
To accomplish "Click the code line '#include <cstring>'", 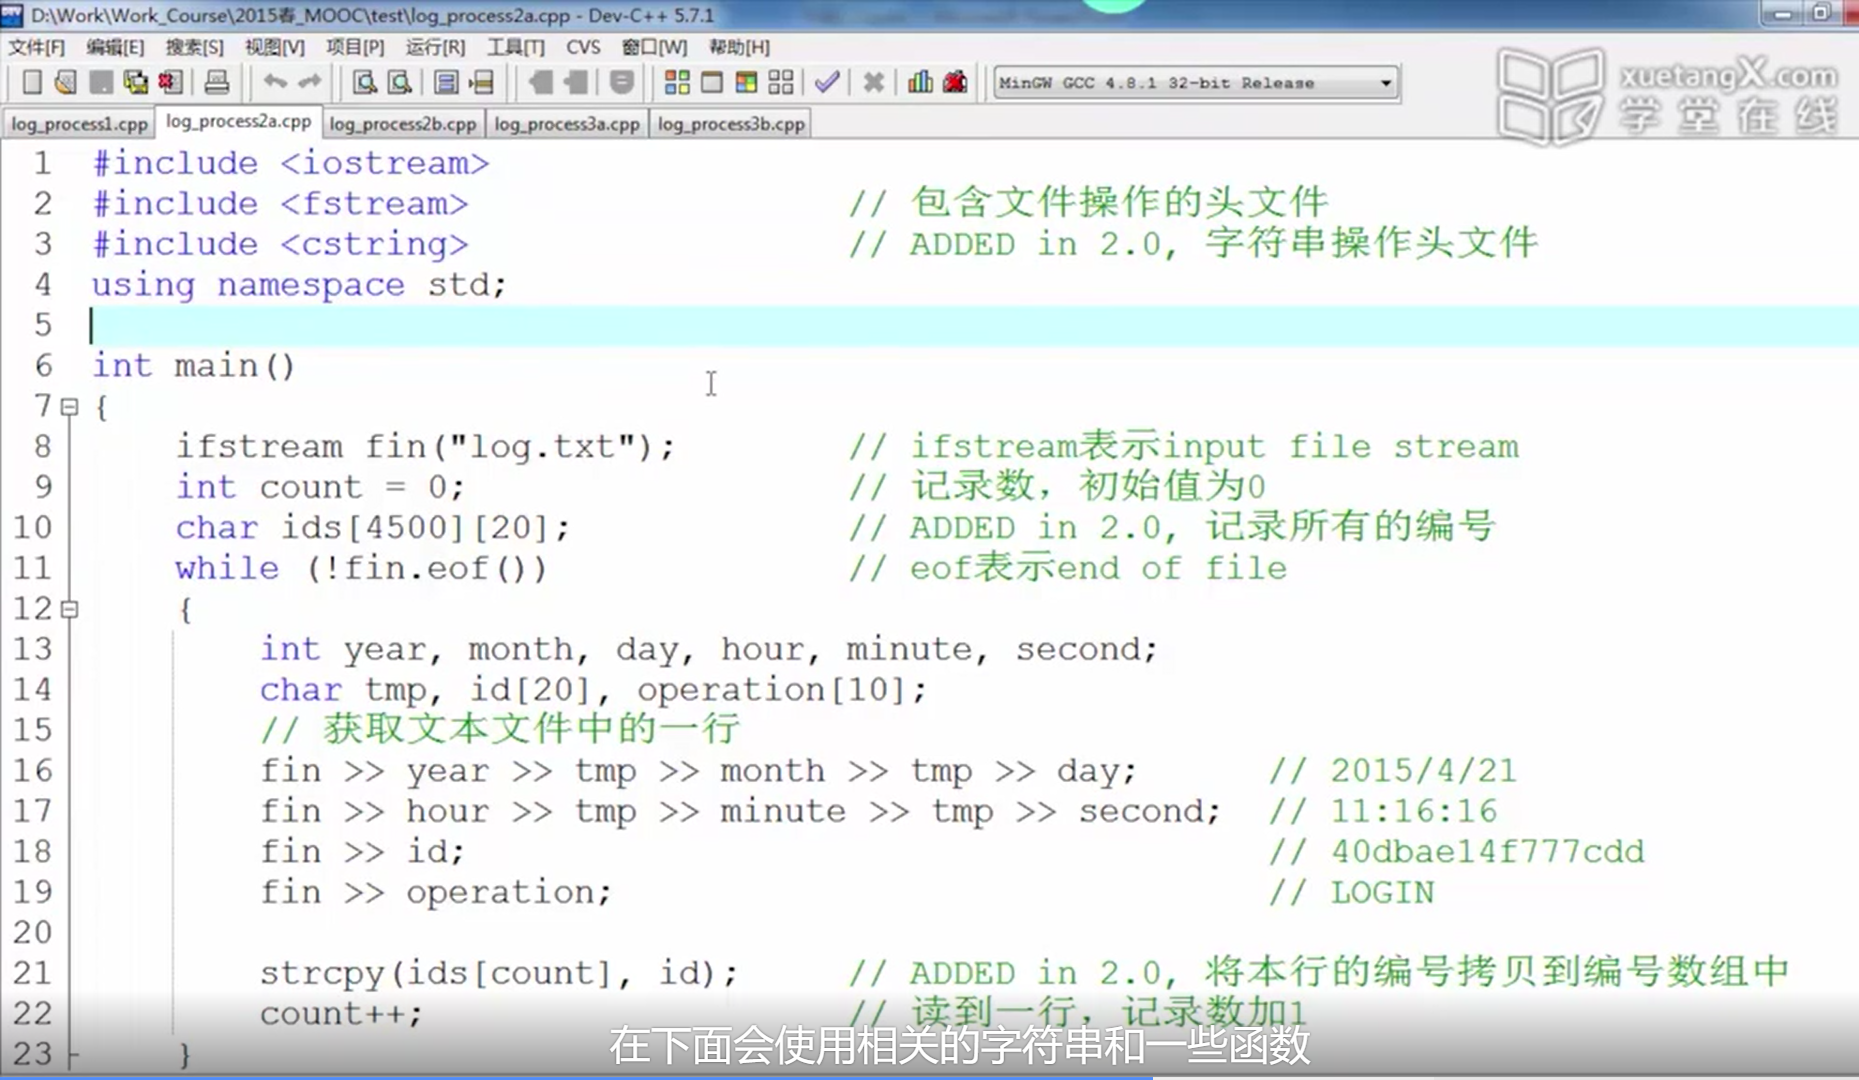I will pos(280,244).
